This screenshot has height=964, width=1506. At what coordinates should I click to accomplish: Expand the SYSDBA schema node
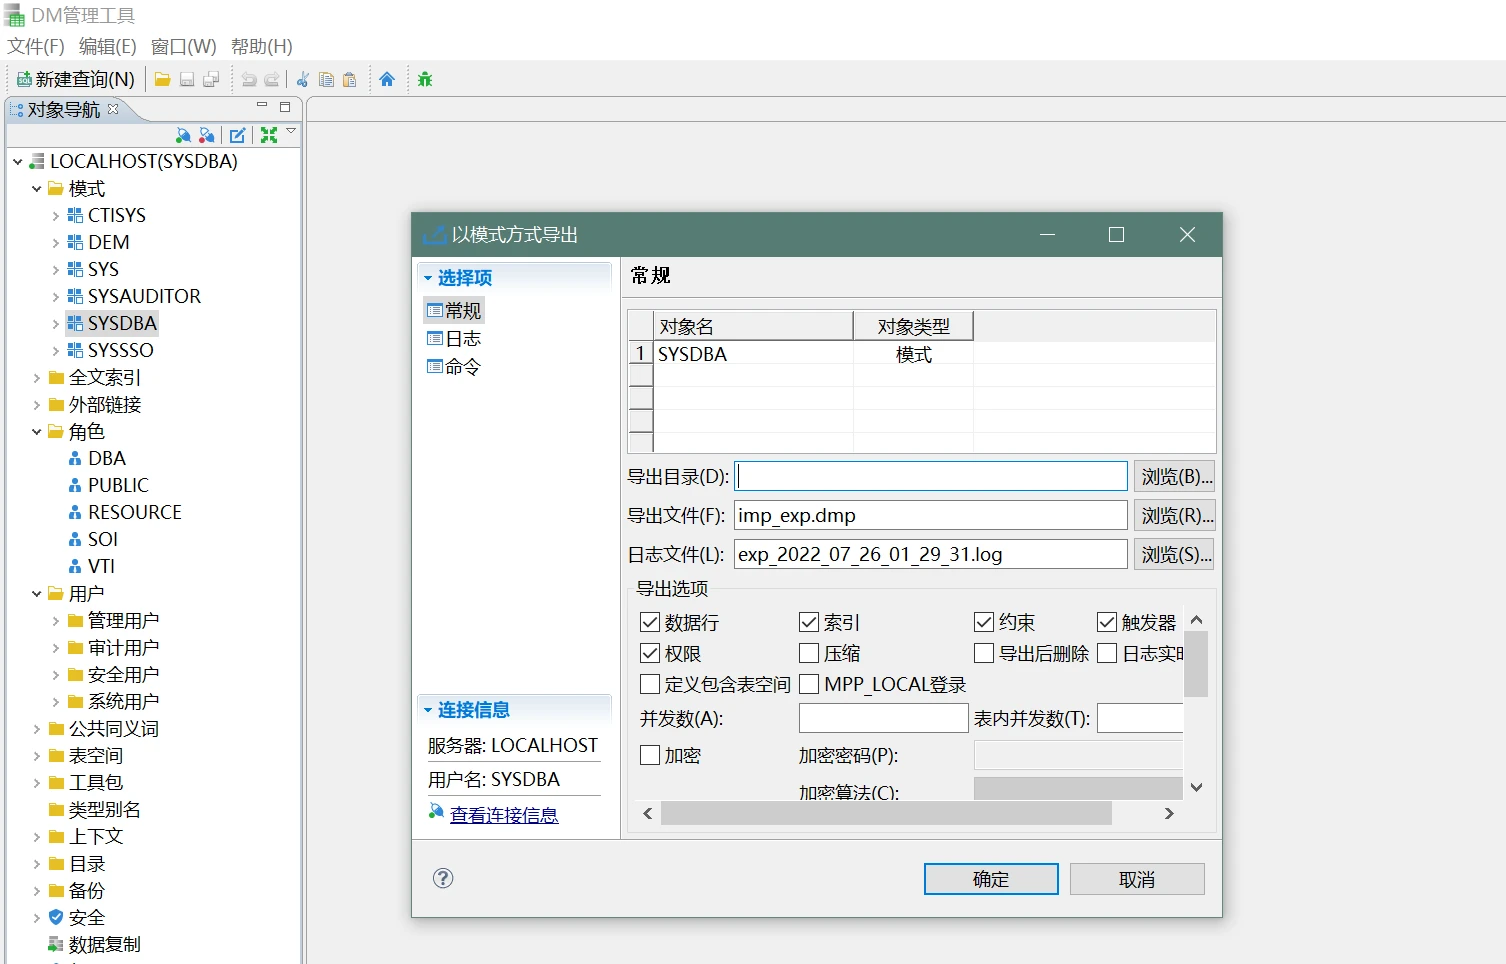point(56,324)
